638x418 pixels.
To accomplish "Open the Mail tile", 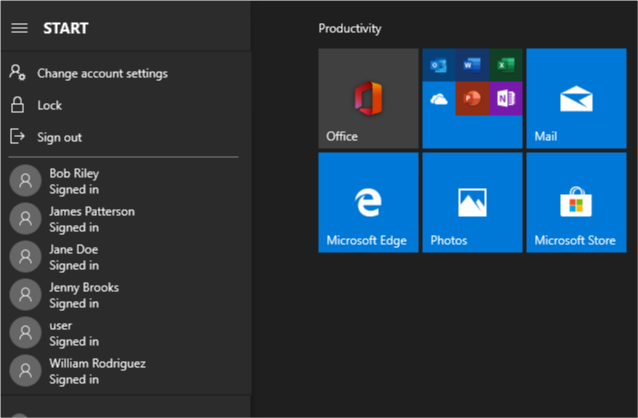I will click(x=576, y=98).
